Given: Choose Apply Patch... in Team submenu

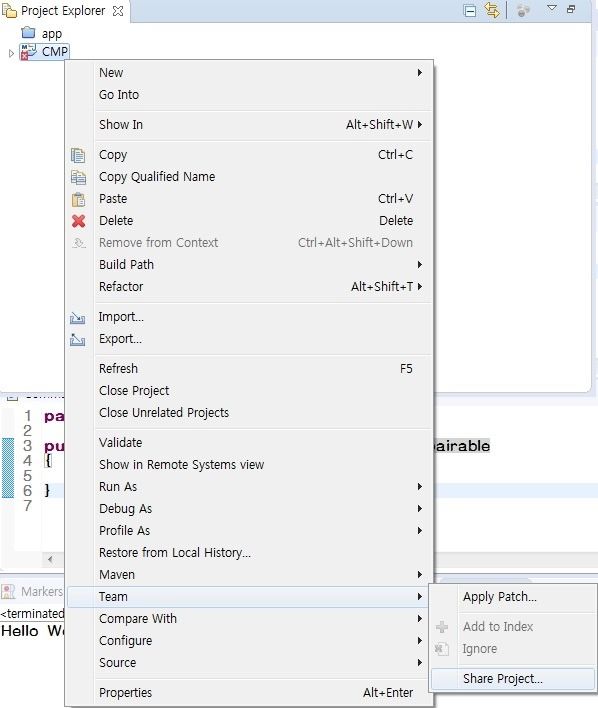Looking at the screenshot, I should pos(513,597).
